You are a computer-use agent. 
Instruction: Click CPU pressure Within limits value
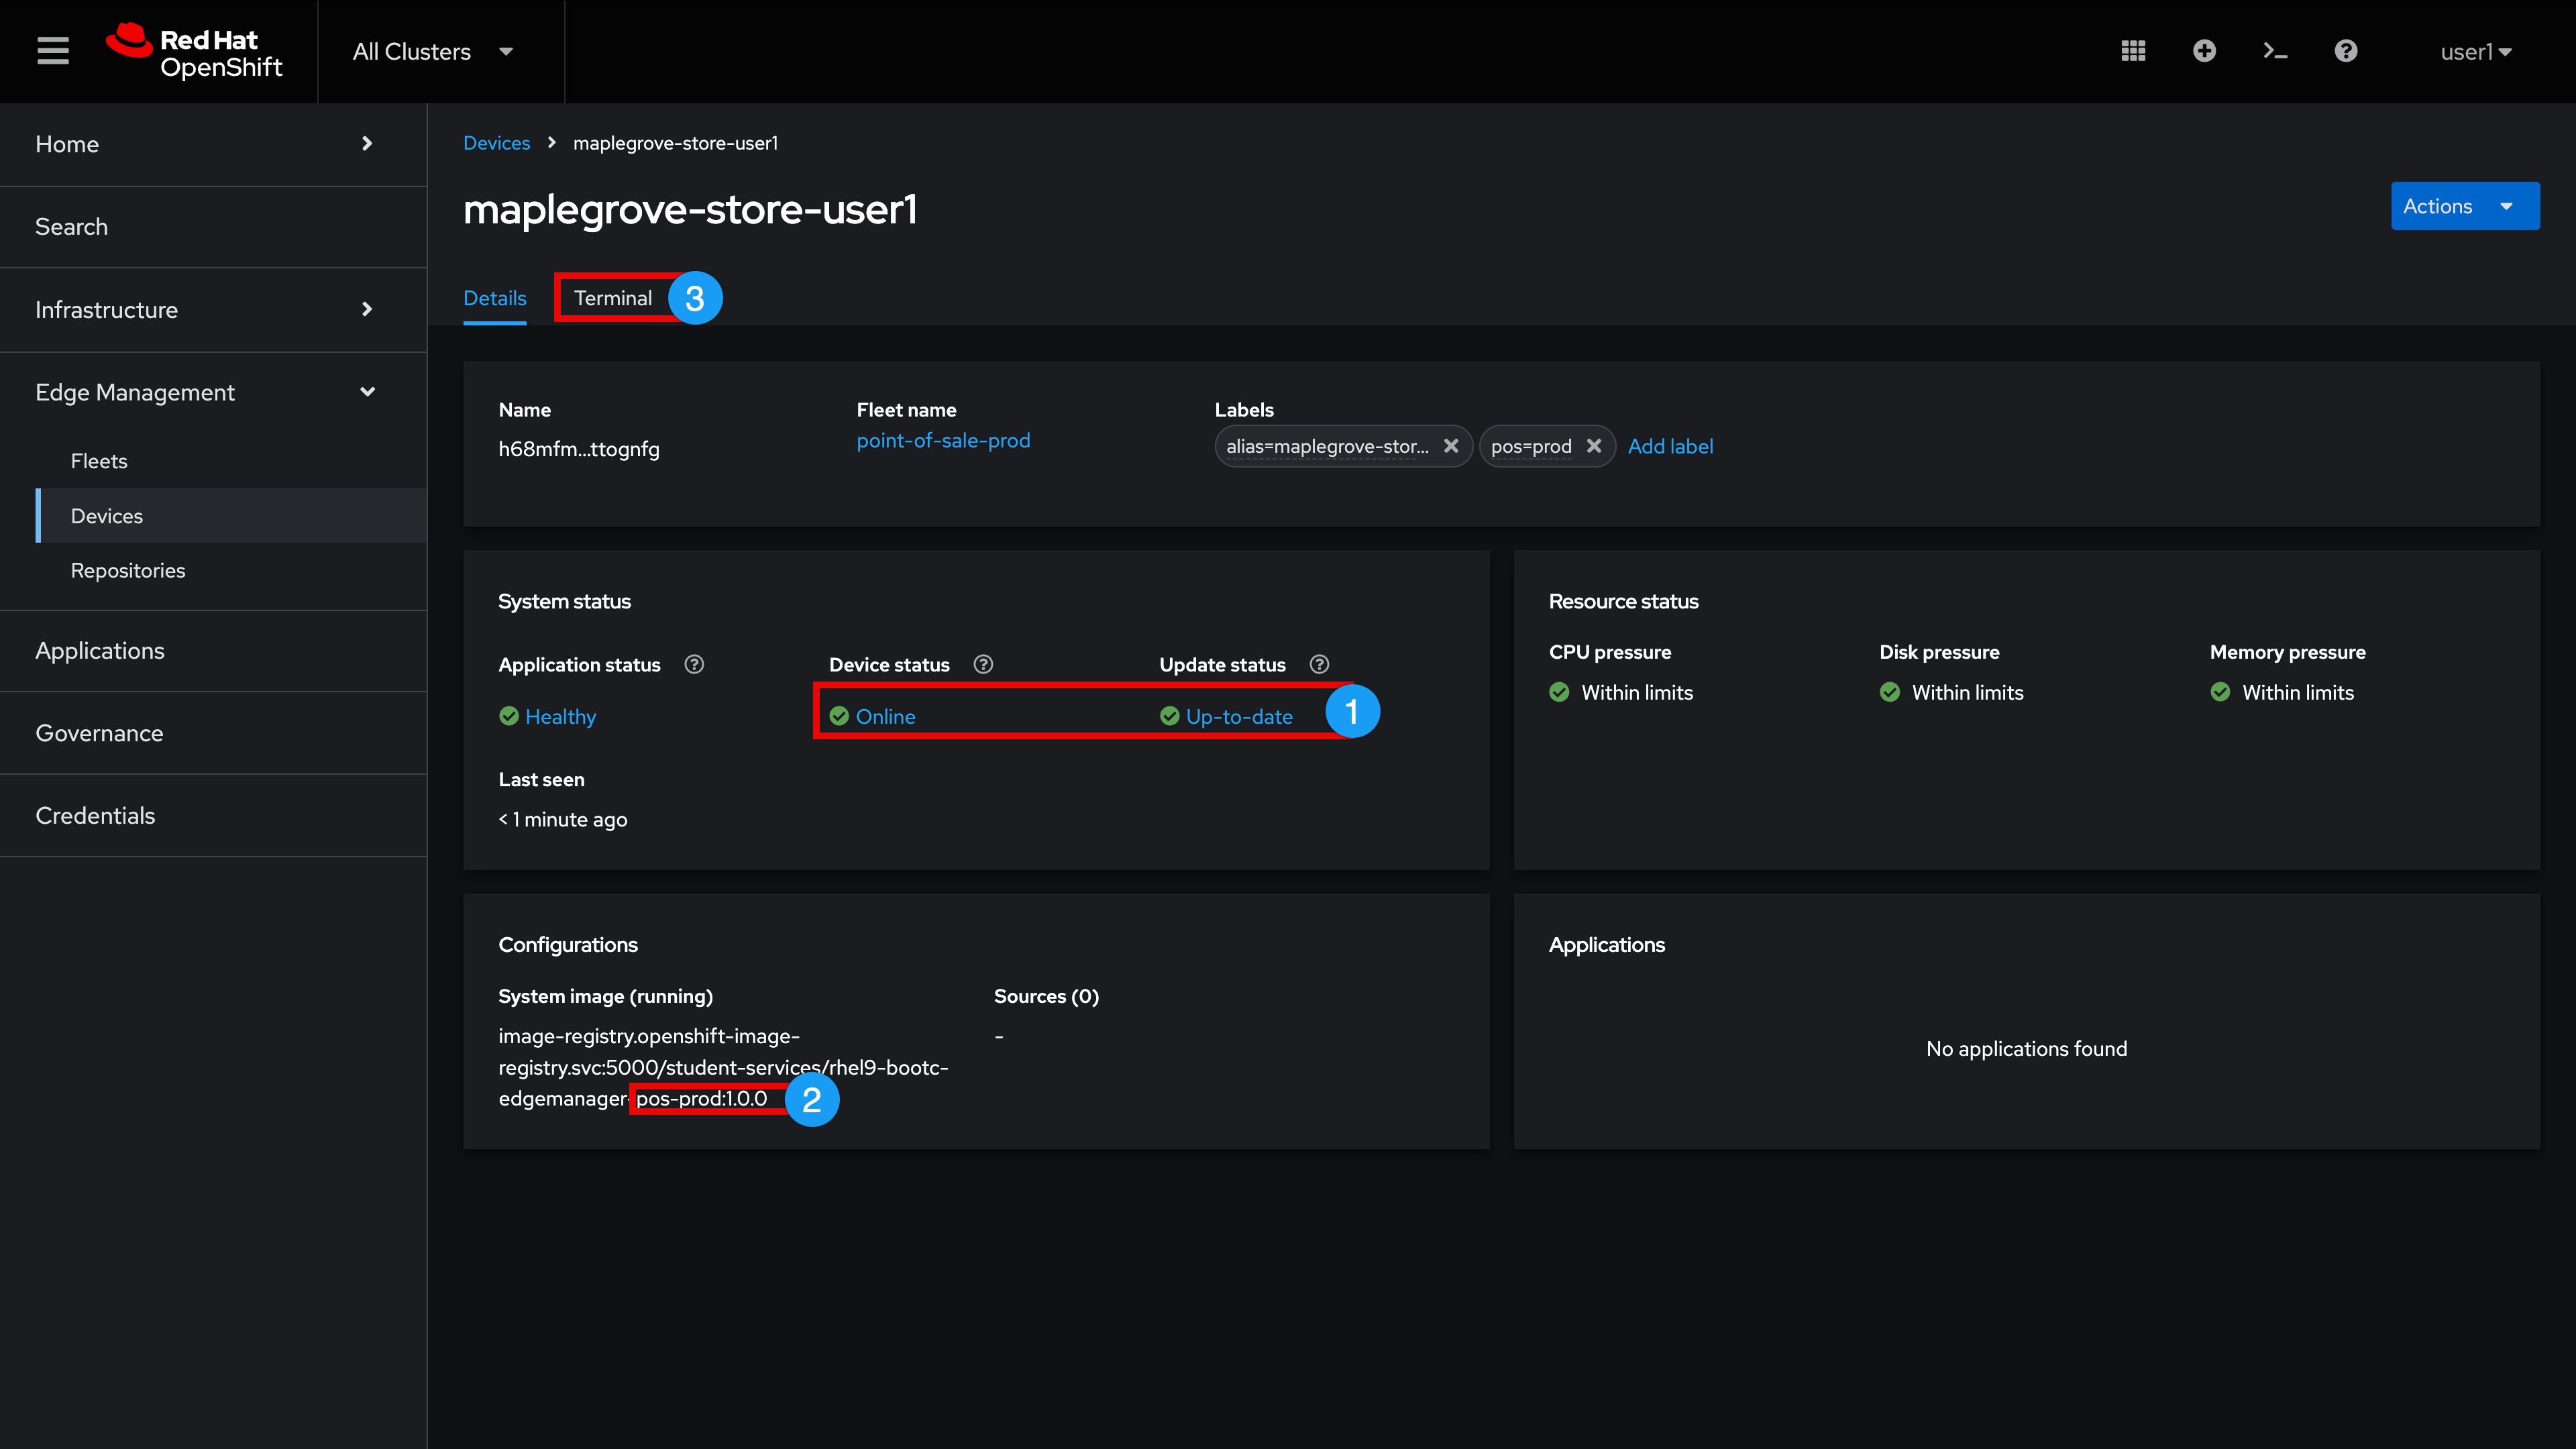[1636, 692]
